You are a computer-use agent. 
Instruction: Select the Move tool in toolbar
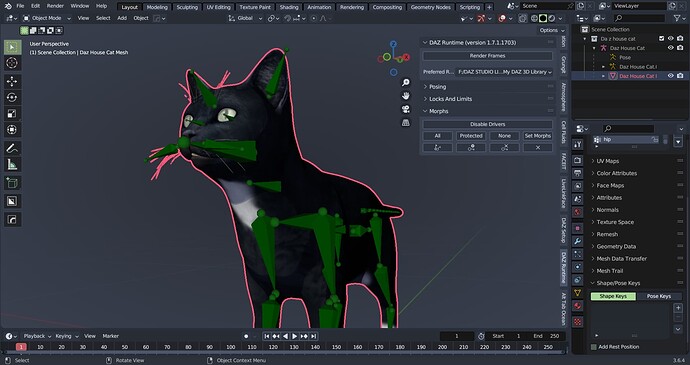click(x=12, y=81)
